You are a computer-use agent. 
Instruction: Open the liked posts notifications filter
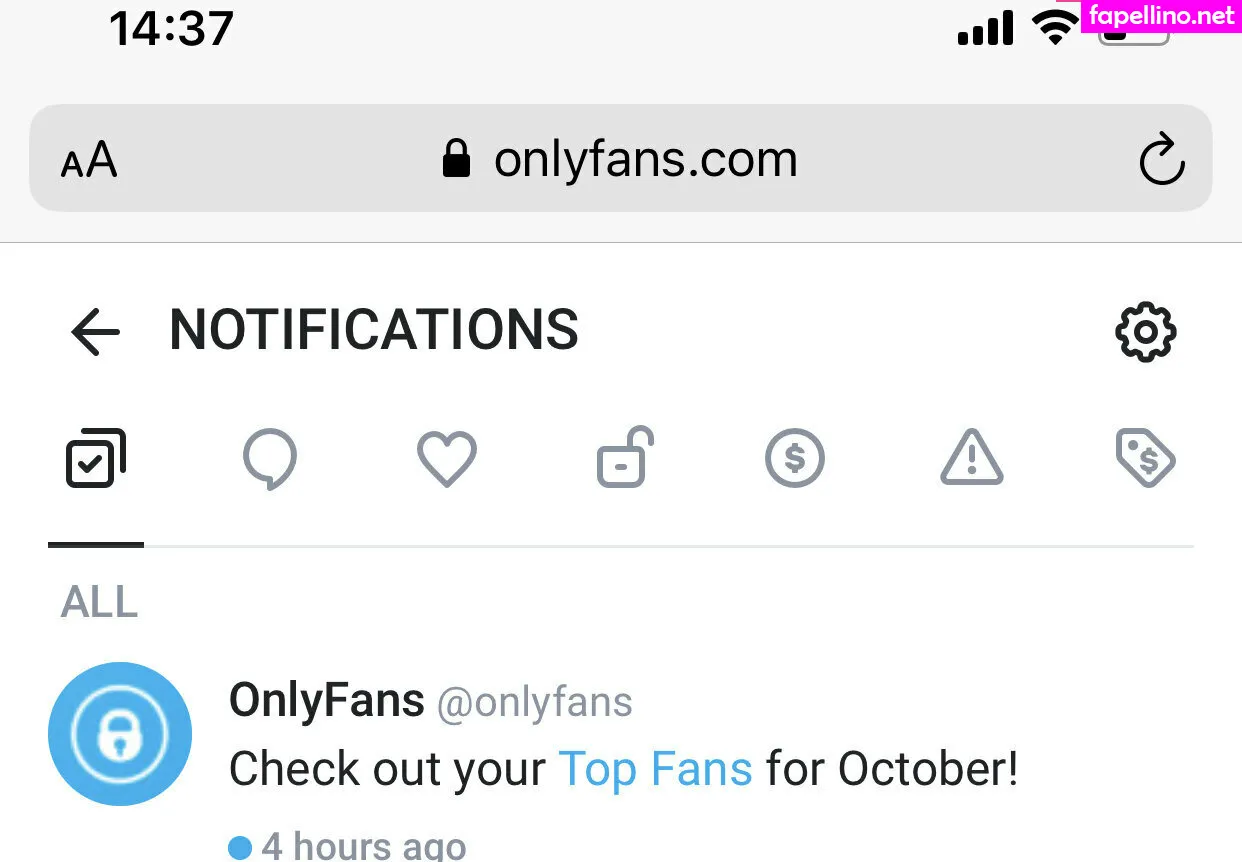[x=446, y=458]
